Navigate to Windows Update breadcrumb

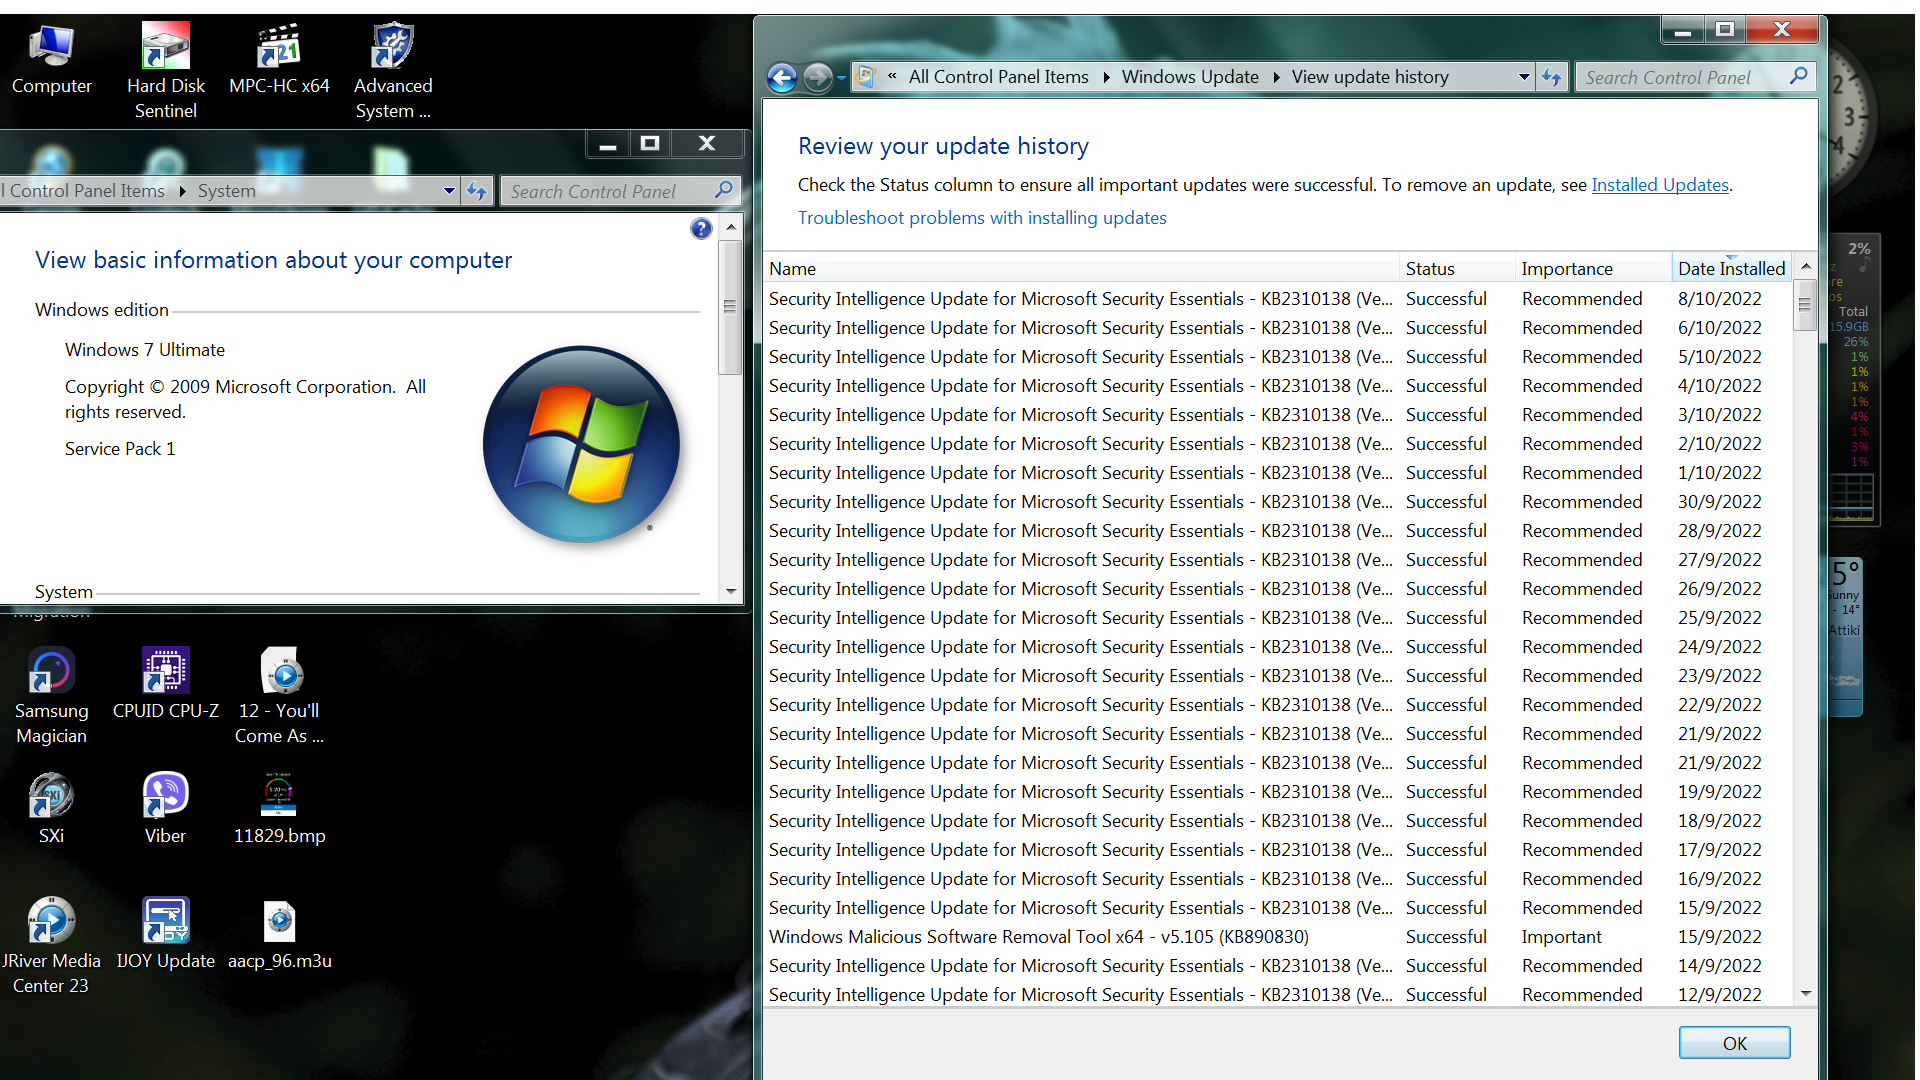click(1190, 77)
